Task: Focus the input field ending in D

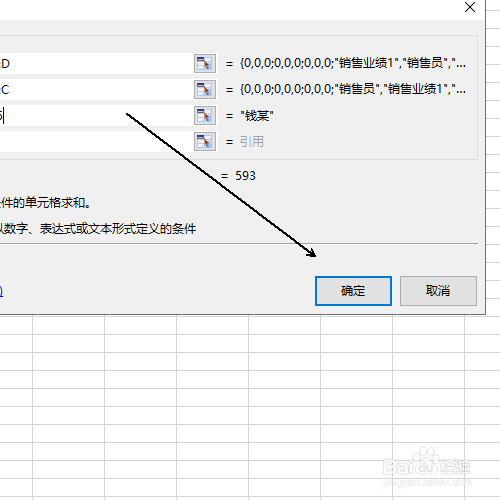Action: 96,63
